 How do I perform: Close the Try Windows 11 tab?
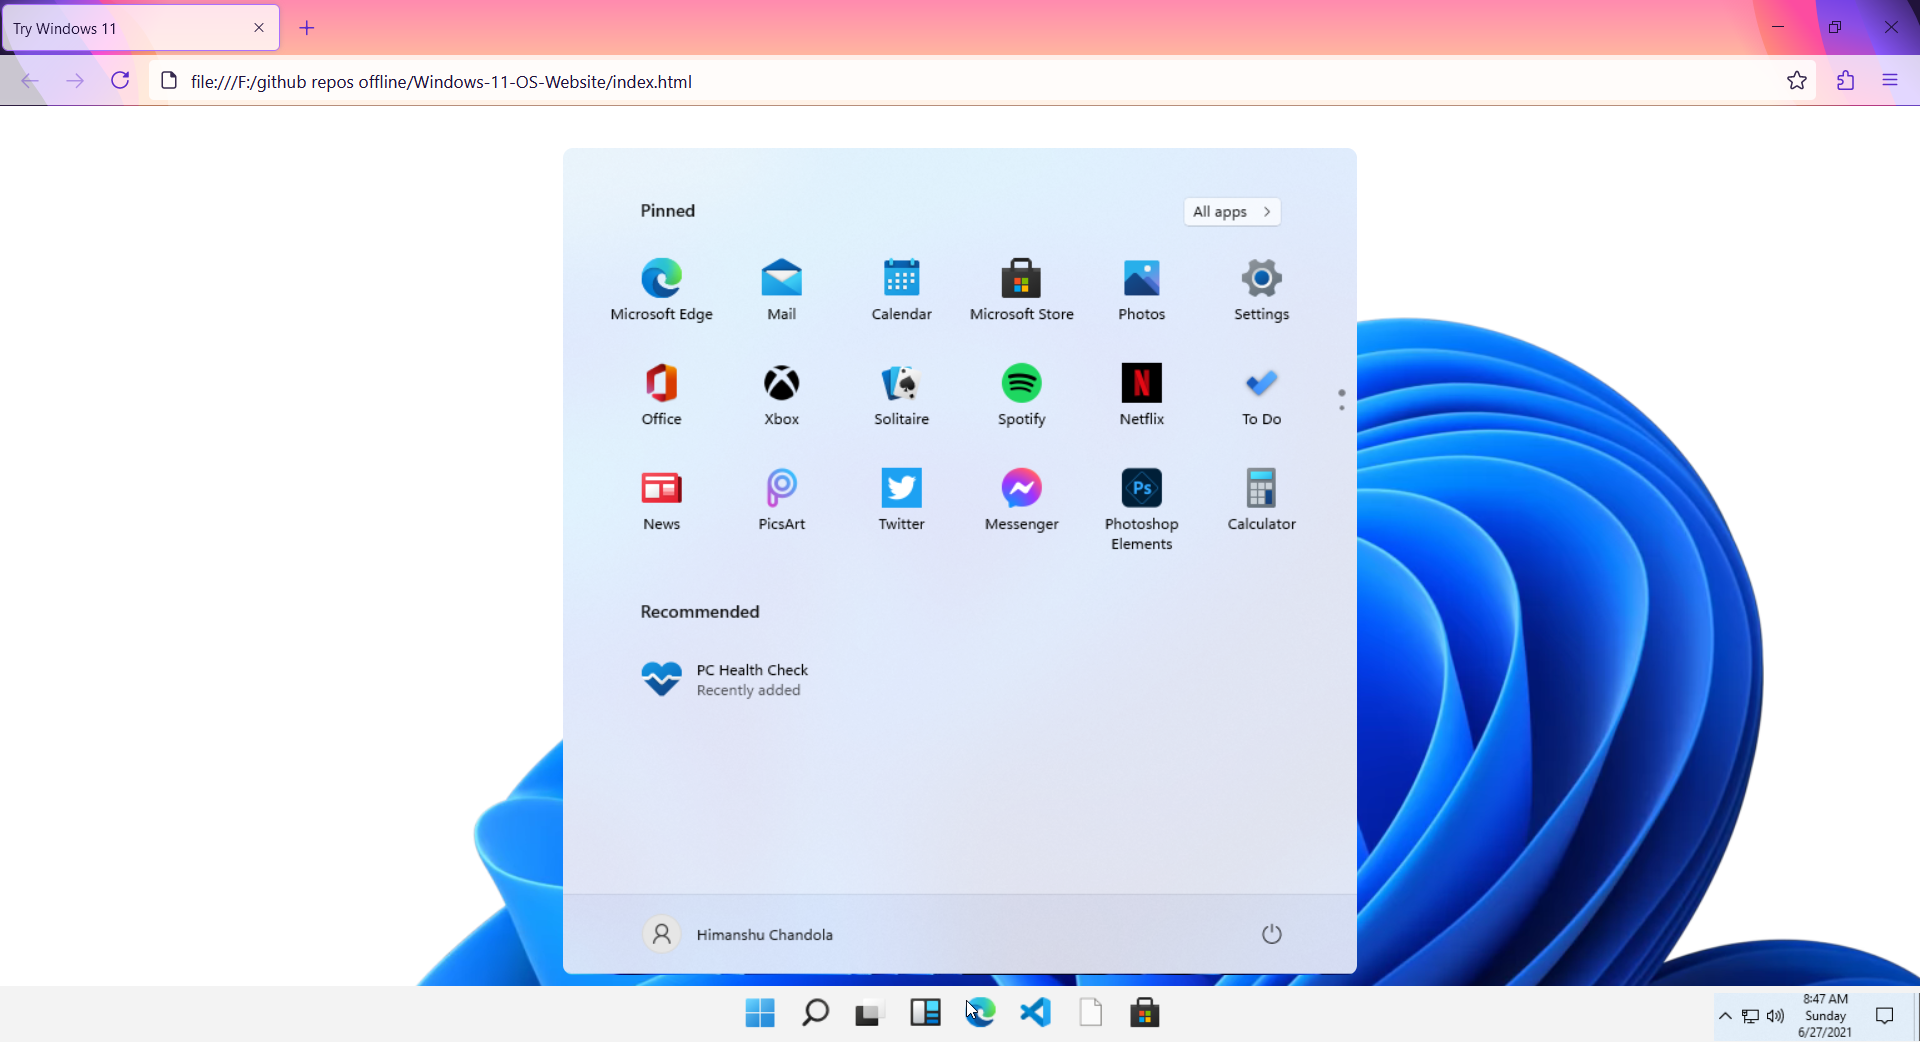pyautogui.click(x=259, y=28)
